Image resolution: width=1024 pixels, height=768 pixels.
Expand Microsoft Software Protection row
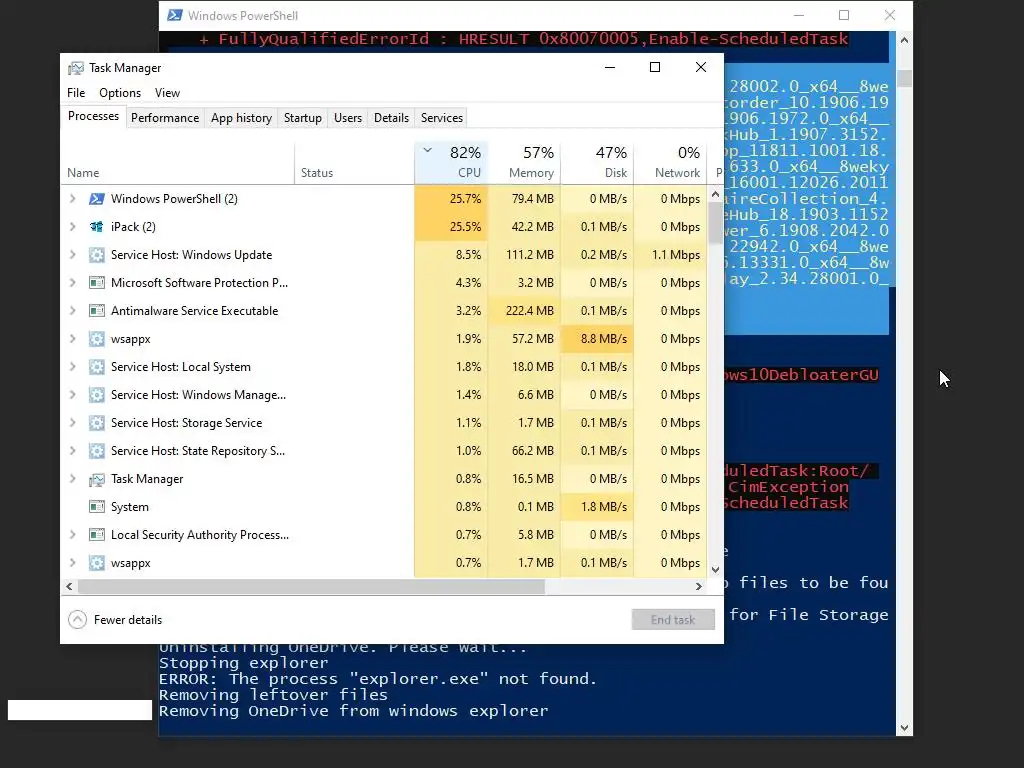pos(72,283)
